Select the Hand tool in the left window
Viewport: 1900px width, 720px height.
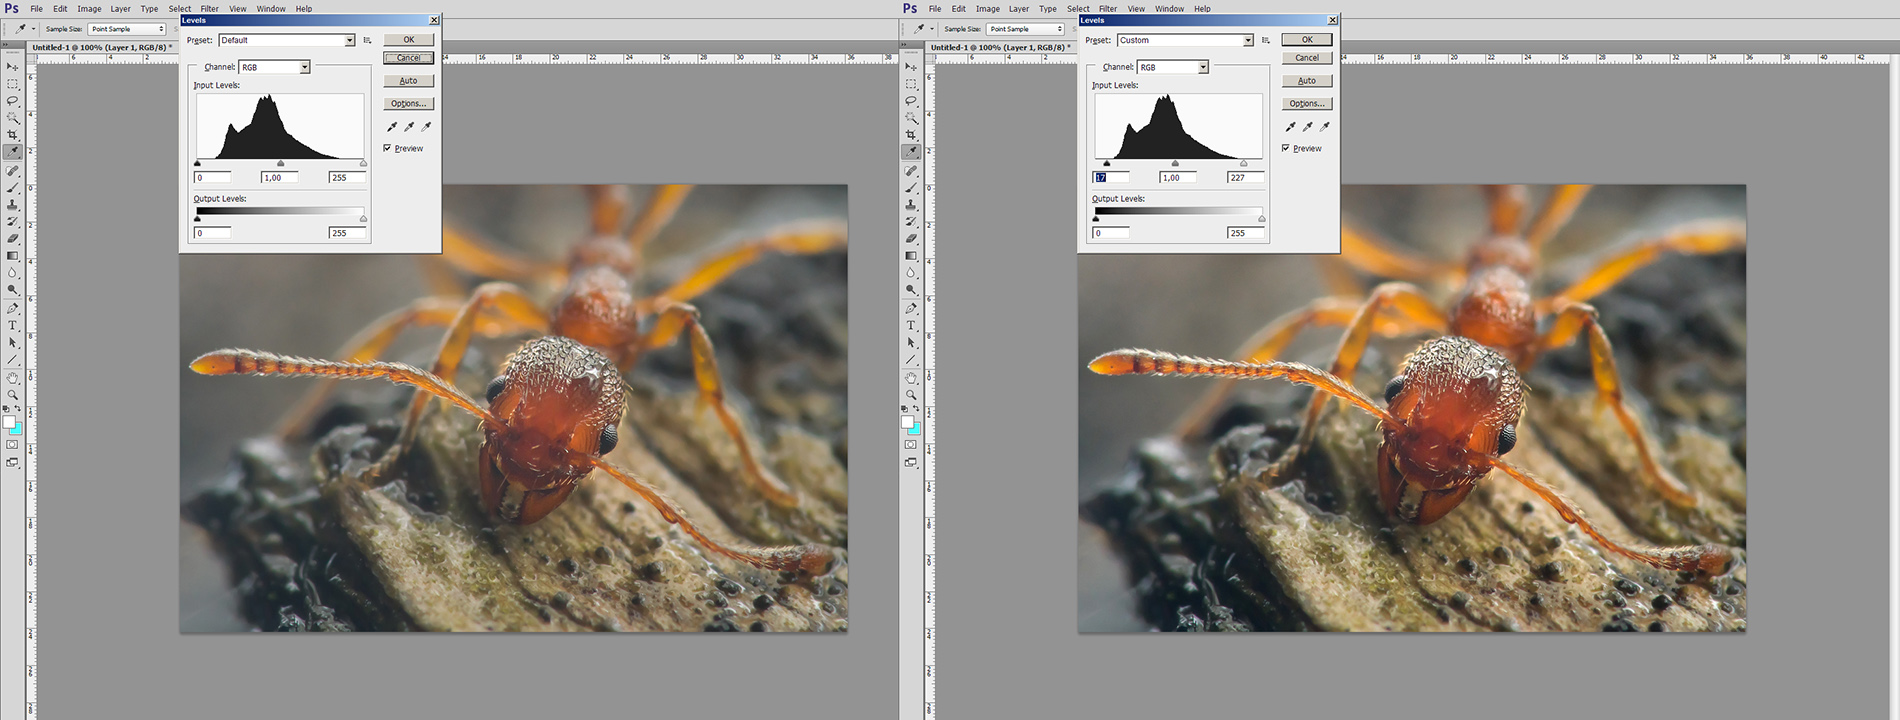point(13,378)
